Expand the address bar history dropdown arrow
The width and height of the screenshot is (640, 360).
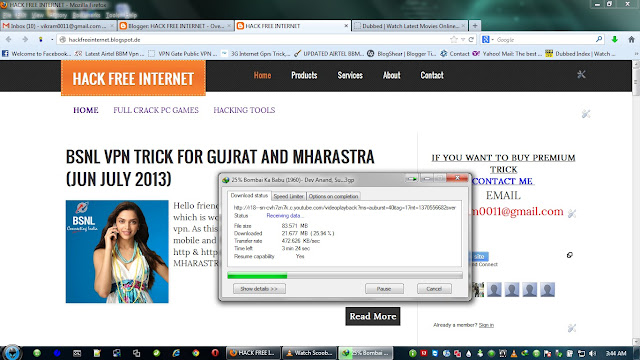pyautogui.click(x=463, y=40)
